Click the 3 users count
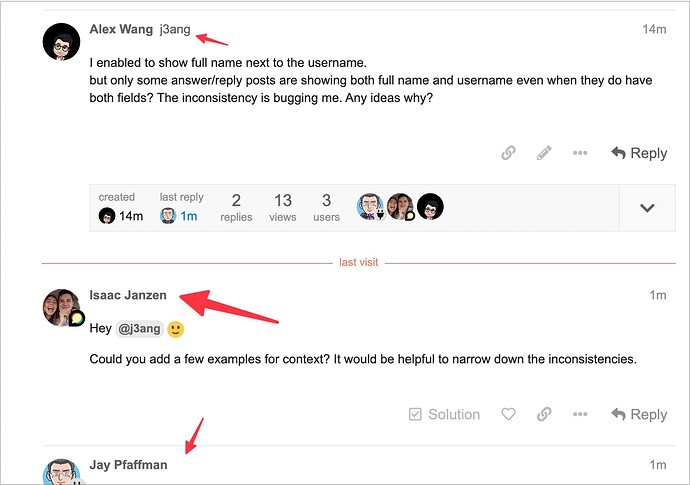The height and width of the screenshot is (485, 690). [327, 207]
